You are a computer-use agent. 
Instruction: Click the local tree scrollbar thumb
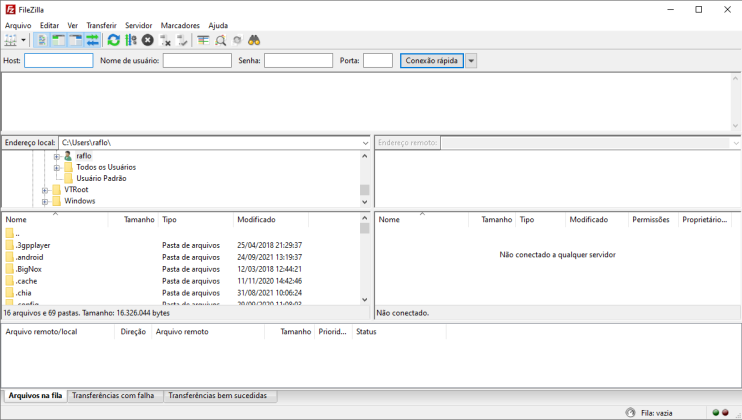point(364,190)
